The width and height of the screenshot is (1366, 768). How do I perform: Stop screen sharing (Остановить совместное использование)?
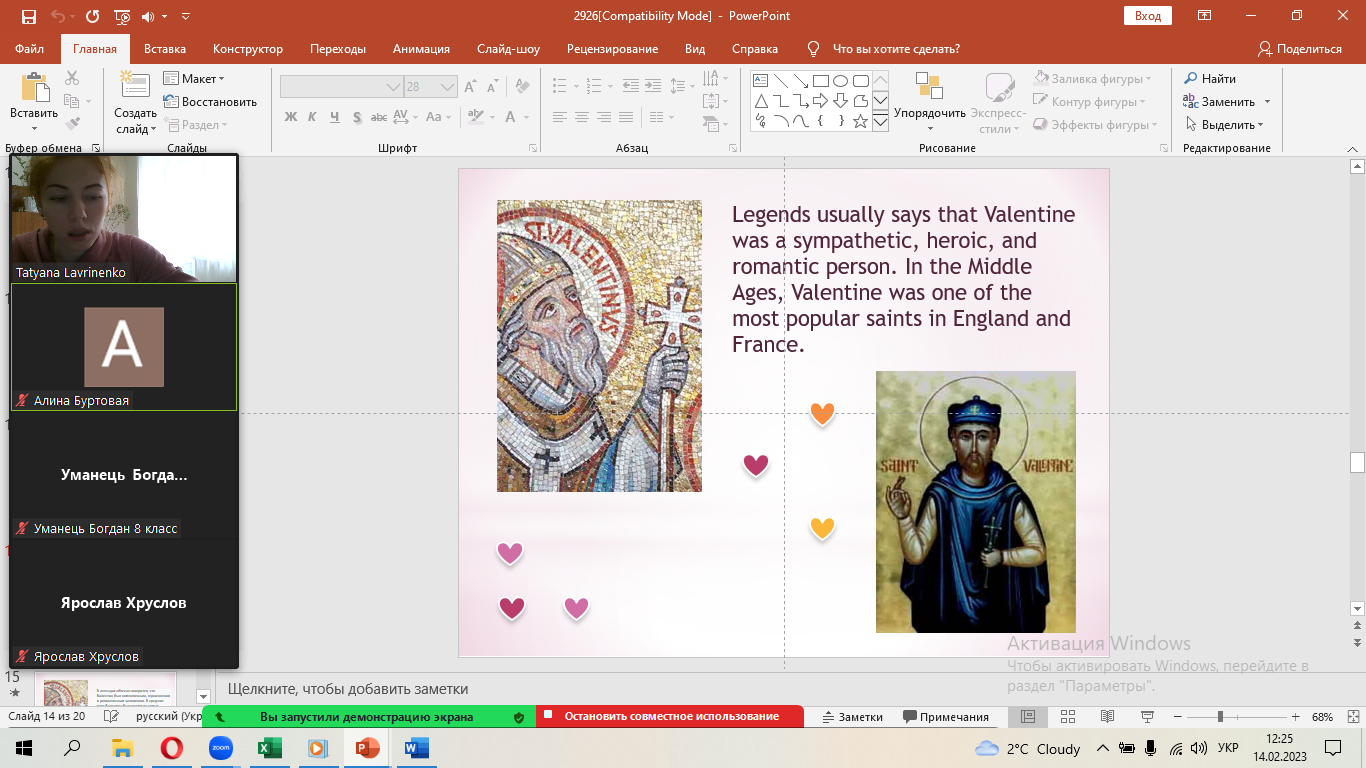click(670, 716)
